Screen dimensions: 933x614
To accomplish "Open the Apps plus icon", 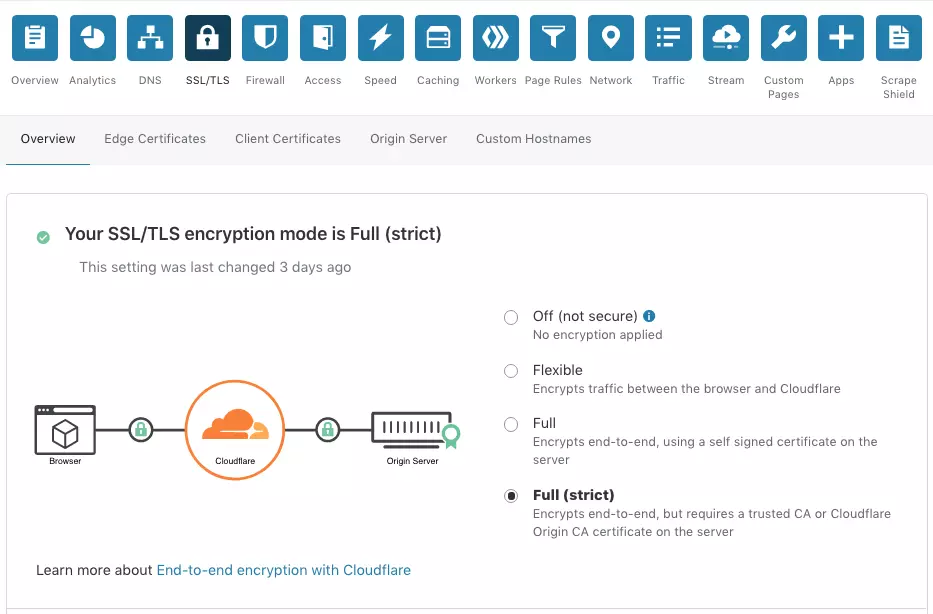I will (841, 38).
